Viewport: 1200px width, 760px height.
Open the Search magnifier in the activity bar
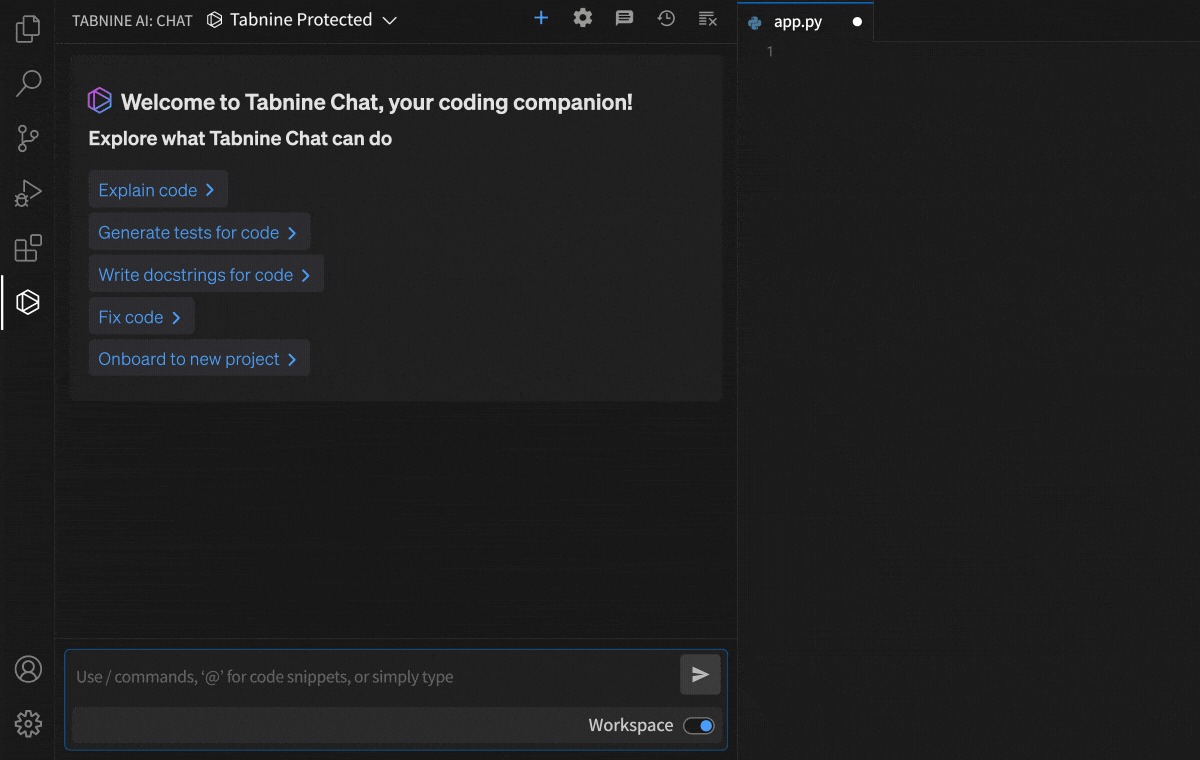28,84
